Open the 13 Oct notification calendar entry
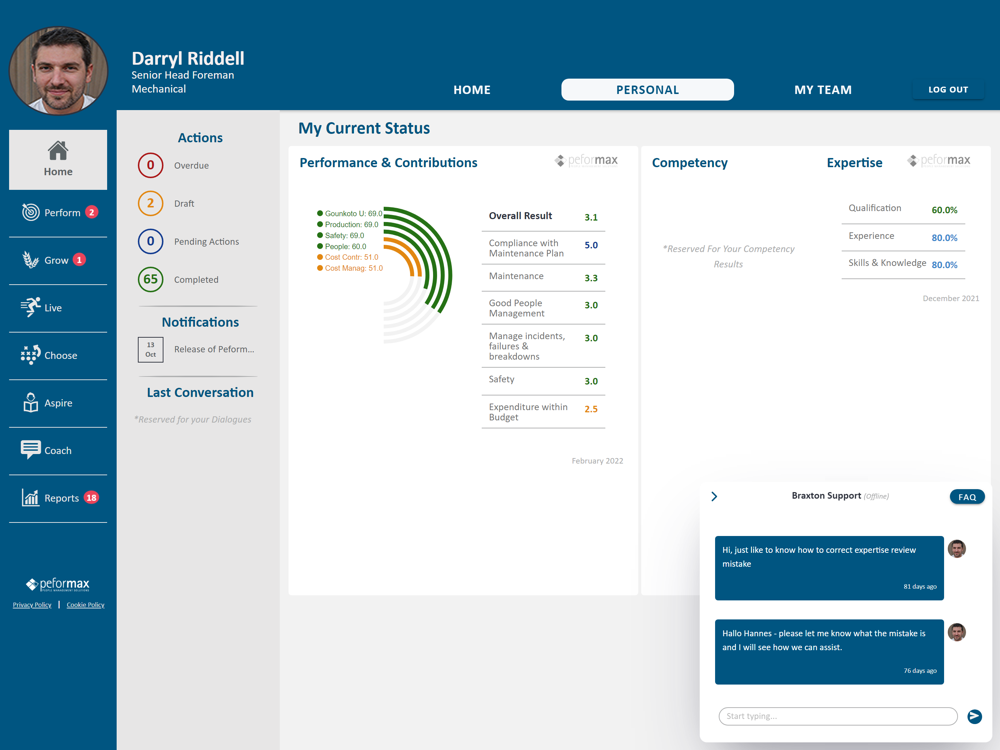Screen dimensions: 1000x750 pyautogui.click(x=151, y=349)
